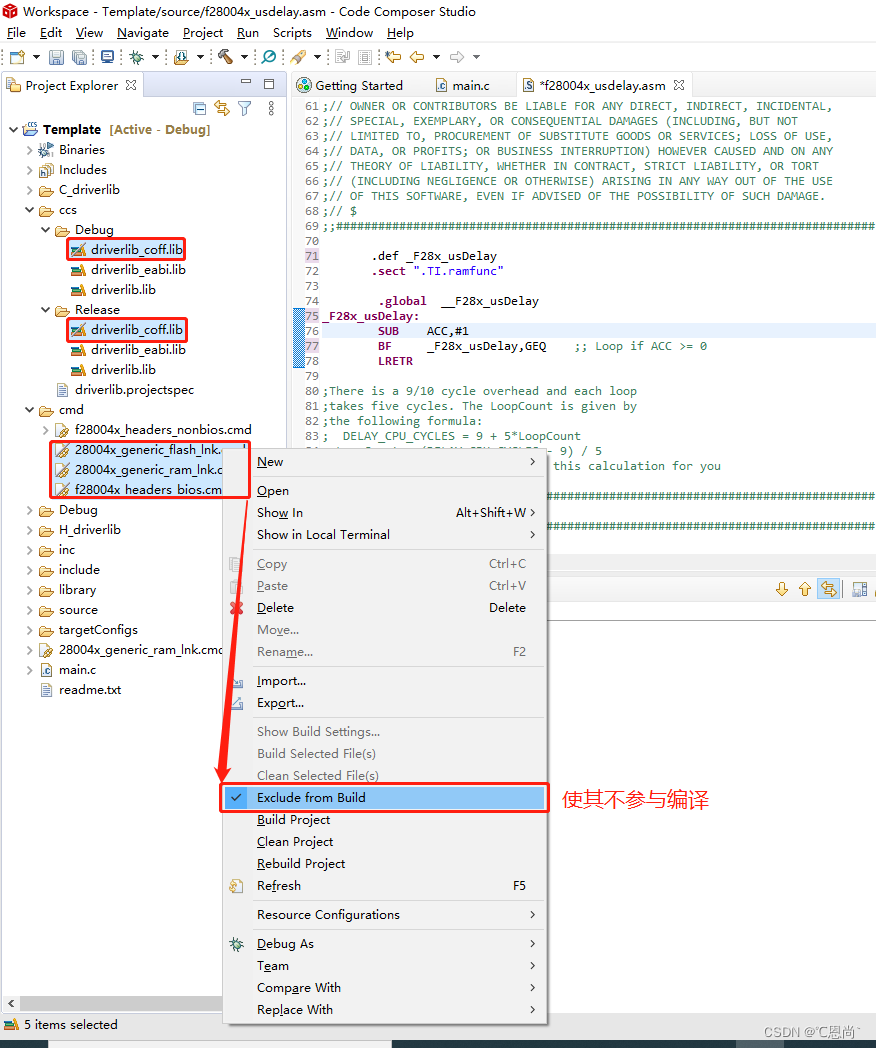
Task: Select f28004x_headers_nonbios.cmd file
Action: point(162,430)
